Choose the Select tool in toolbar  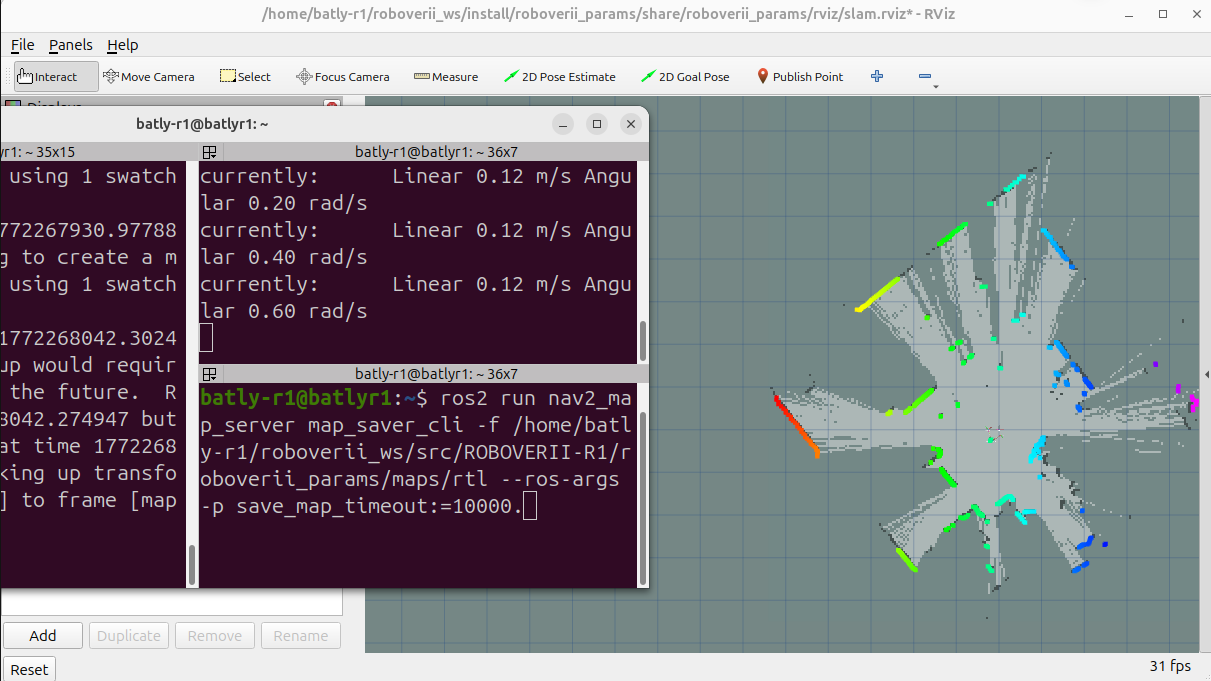click(x=245, y=77)
